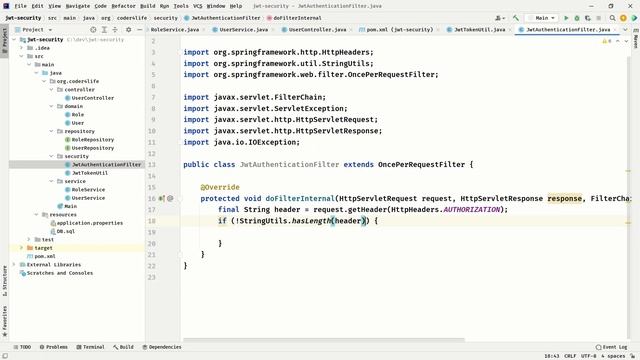
Task: Hide the Project panel with minus icon
Action: [x=140, y=30]
